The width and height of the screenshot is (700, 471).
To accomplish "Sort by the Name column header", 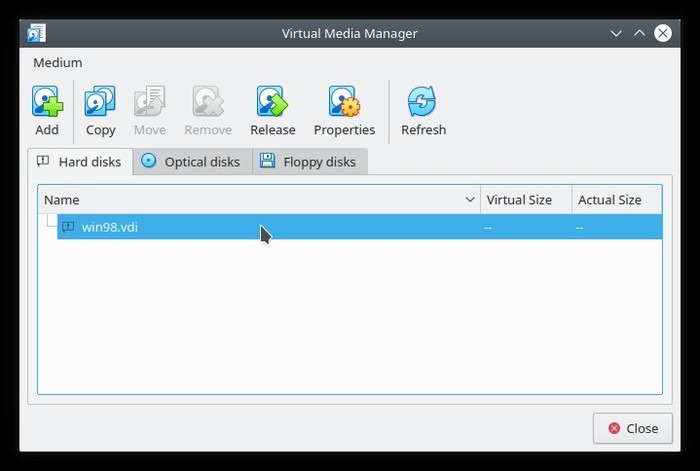I will point(259,200).
